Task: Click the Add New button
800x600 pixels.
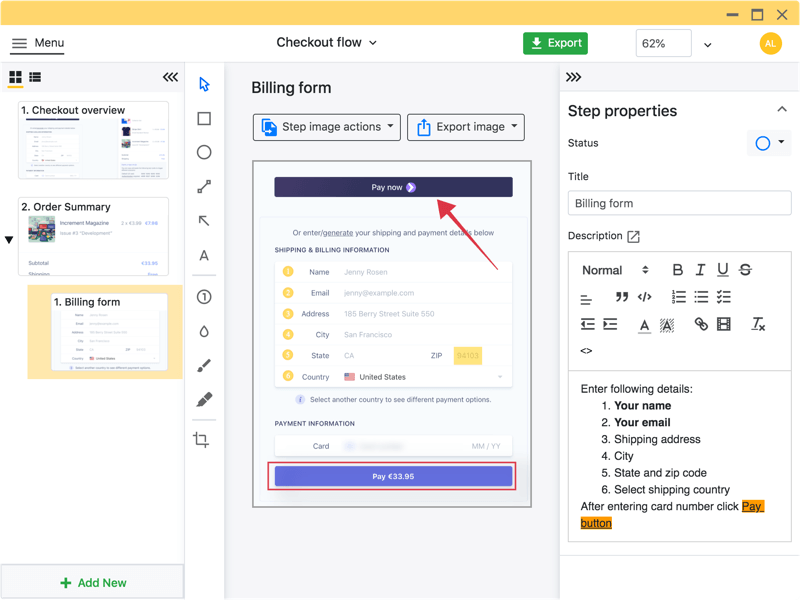Action: tap(92, 583)
